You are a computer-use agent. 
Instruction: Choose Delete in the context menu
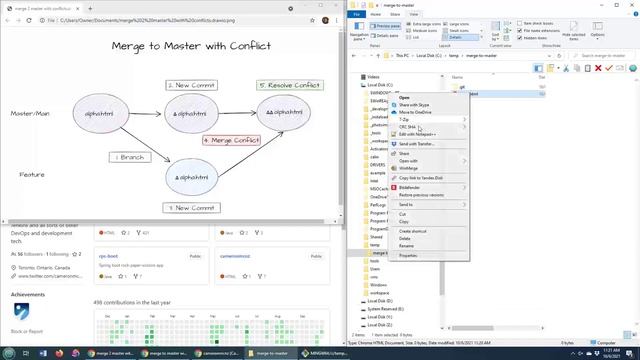point(404,238)
